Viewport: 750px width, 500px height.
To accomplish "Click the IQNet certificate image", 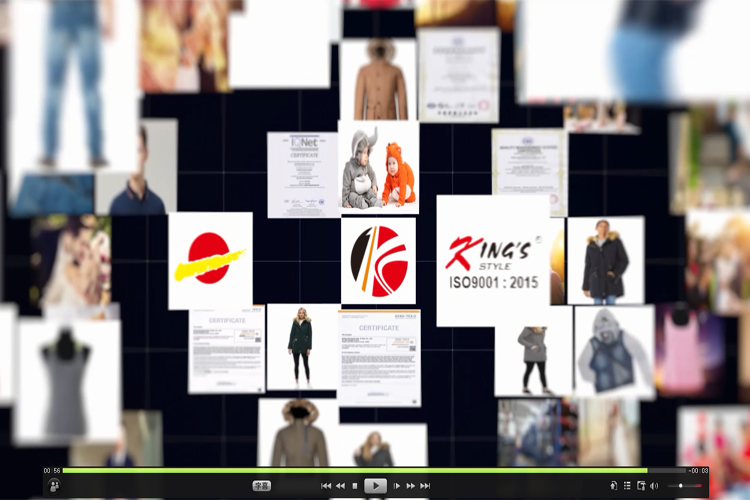I will point(302,175).
